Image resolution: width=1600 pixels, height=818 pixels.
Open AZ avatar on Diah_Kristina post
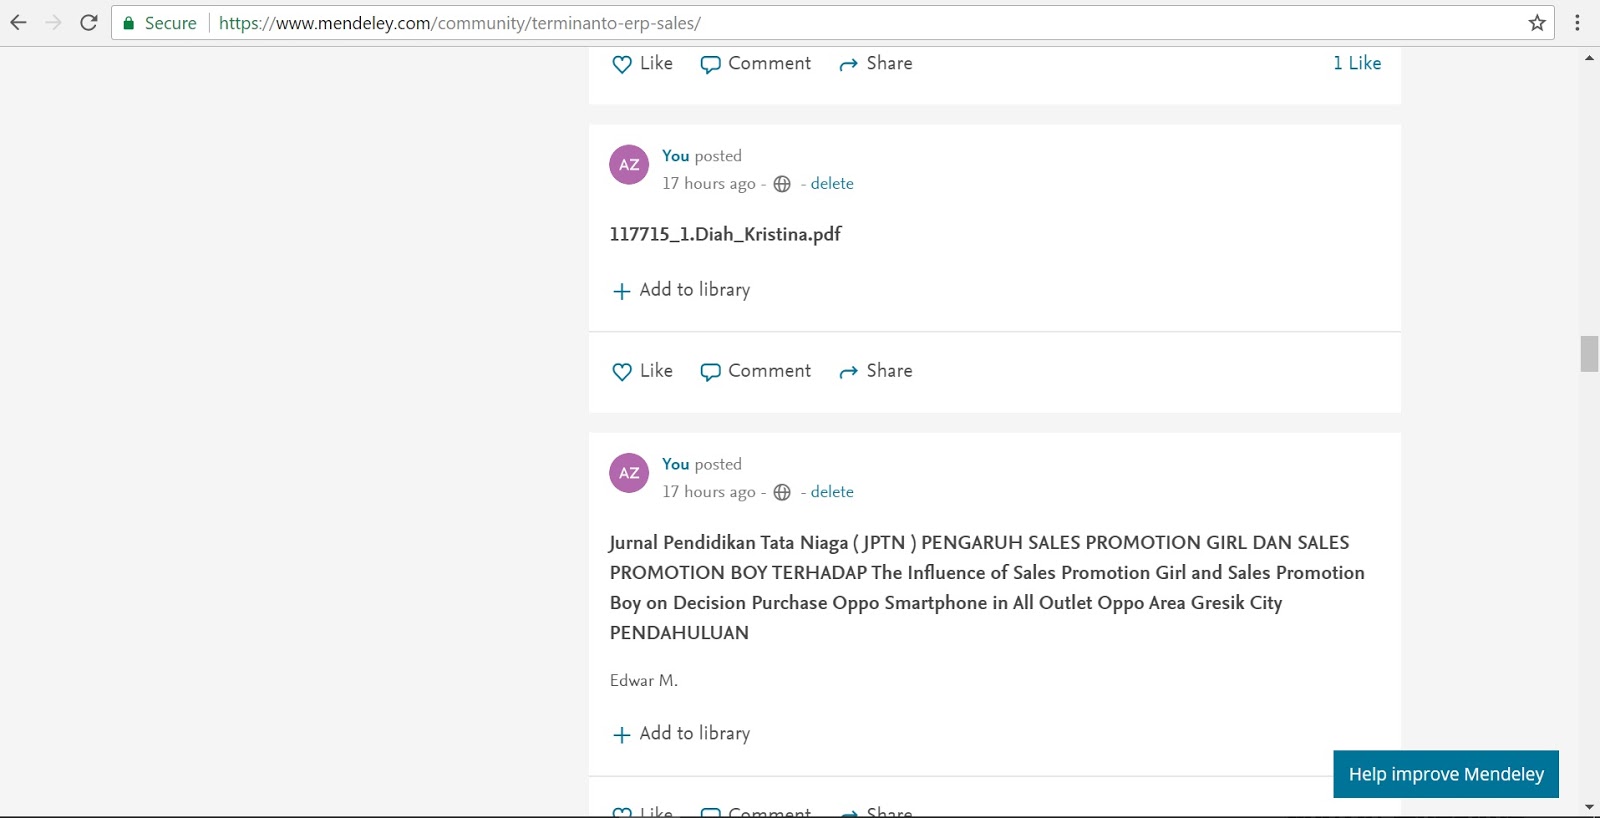coord(629,165)
